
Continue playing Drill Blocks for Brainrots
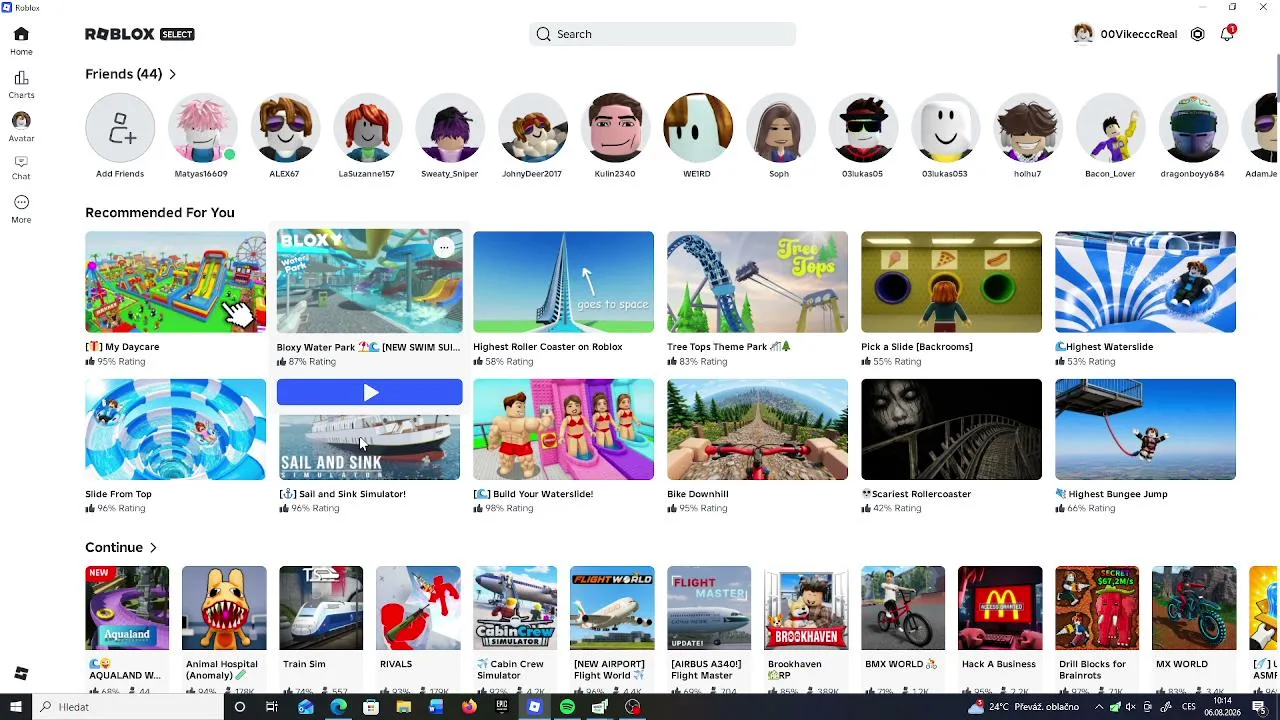coord(1097,608)
